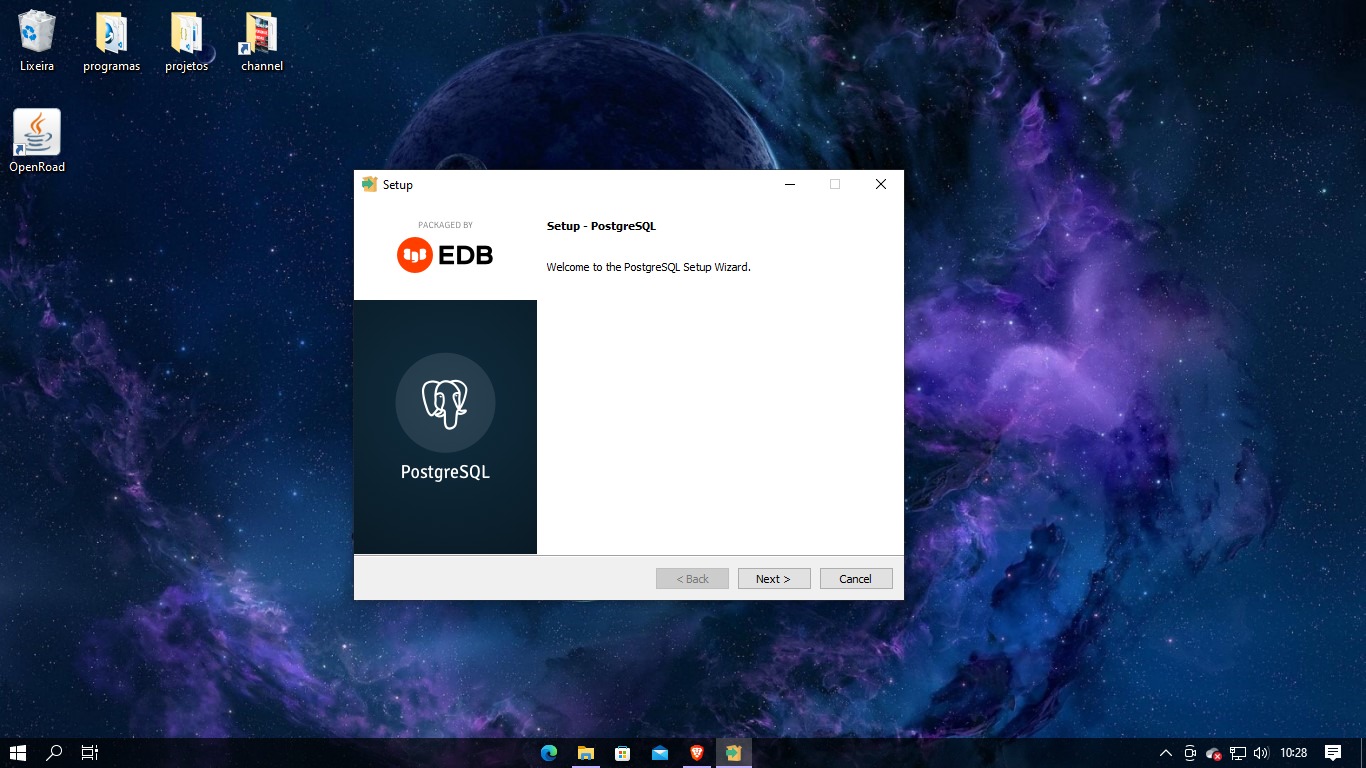1366x768 pixels.
Task: Select the Lixeira recycle bin icon
Action: coord(37,41)
